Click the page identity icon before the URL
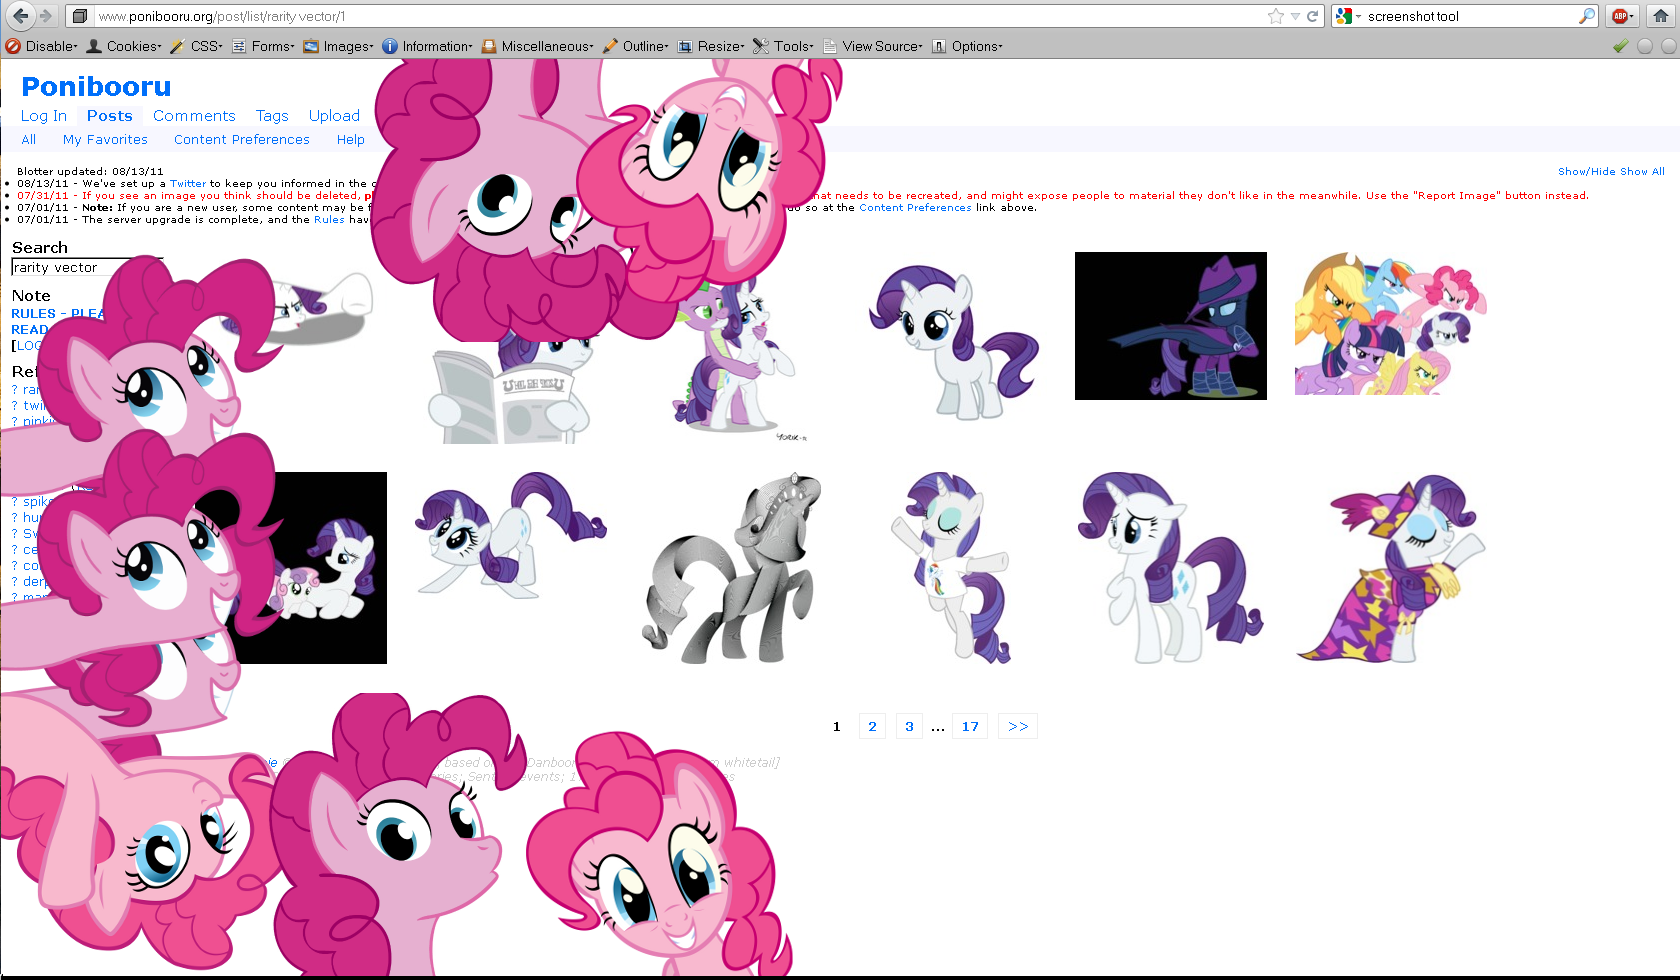1680x980 pixels. click(80, 16)
